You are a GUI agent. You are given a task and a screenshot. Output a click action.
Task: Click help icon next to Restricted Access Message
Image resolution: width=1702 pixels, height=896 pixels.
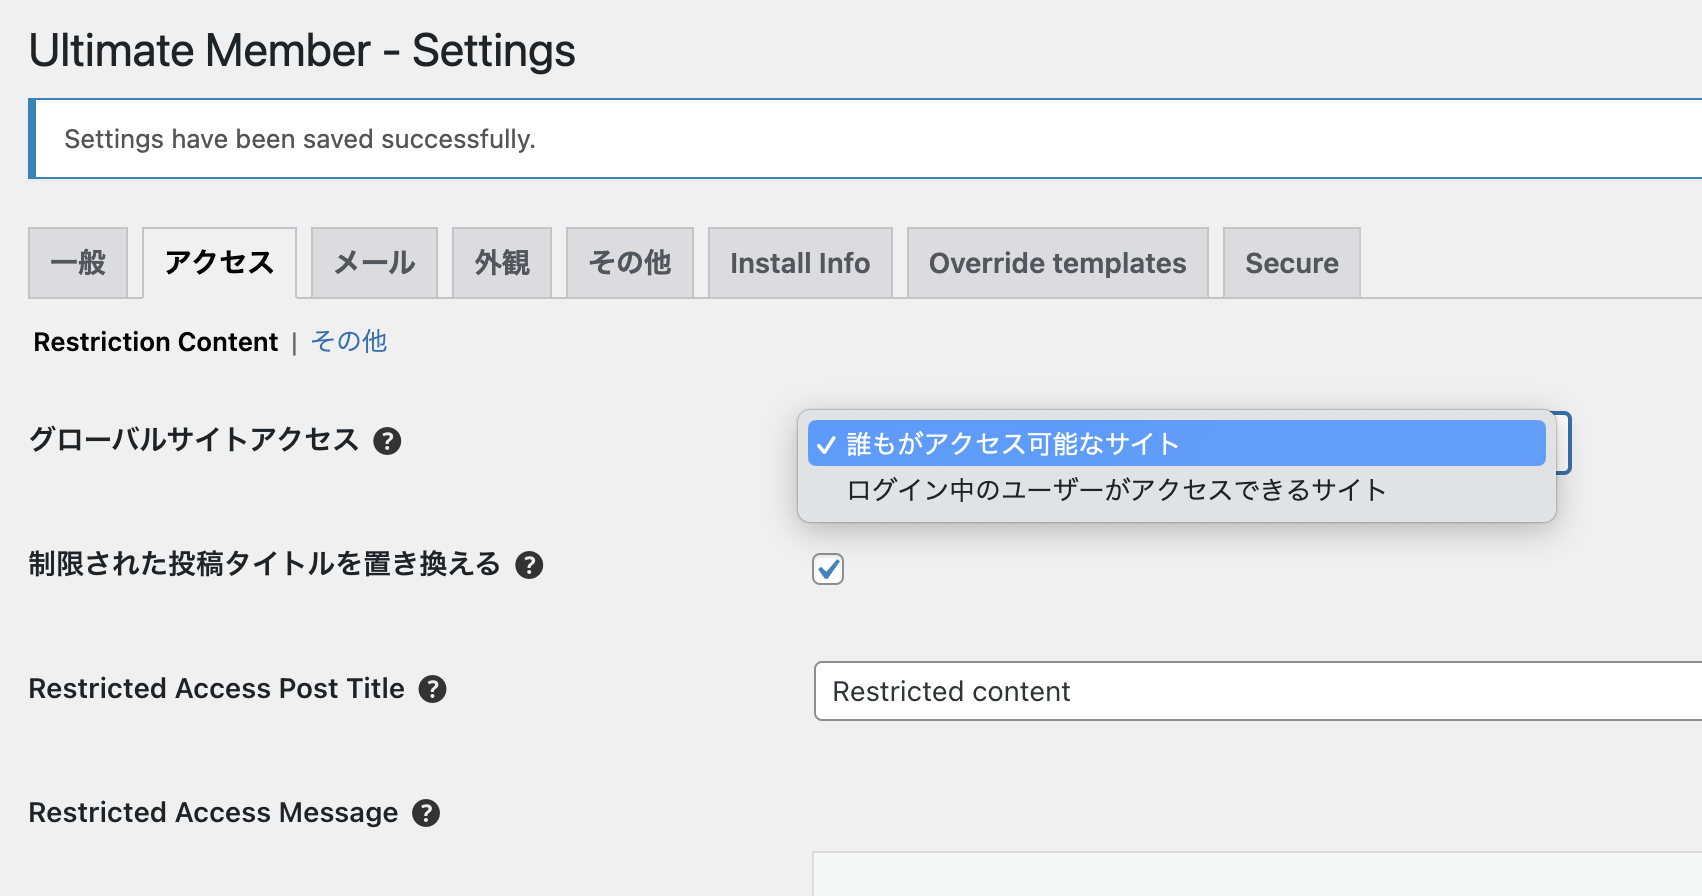[x=426, y=813]
